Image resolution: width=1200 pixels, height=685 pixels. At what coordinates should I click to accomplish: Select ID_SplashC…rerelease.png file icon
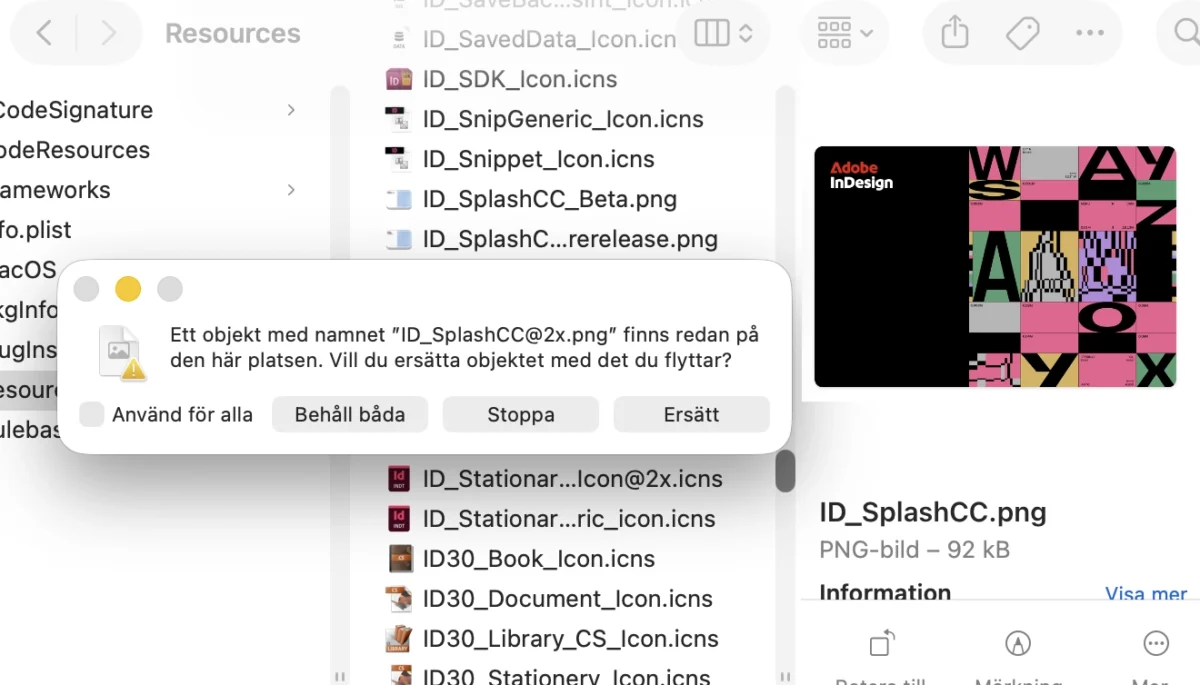click(x=399, y=239)
